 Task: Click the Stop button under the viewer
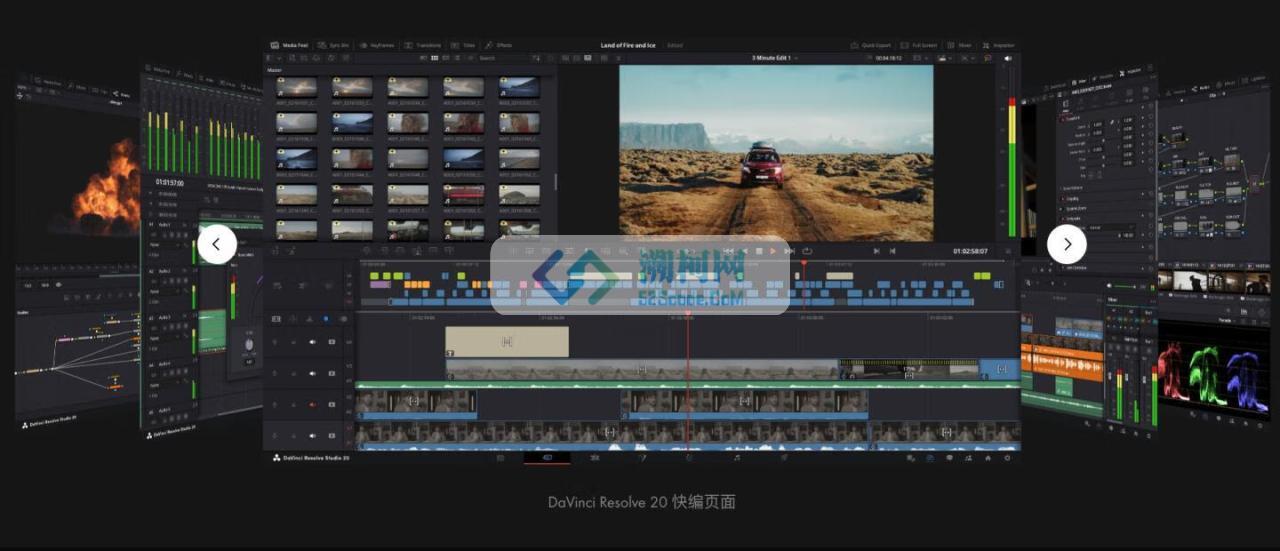(759, 251)
